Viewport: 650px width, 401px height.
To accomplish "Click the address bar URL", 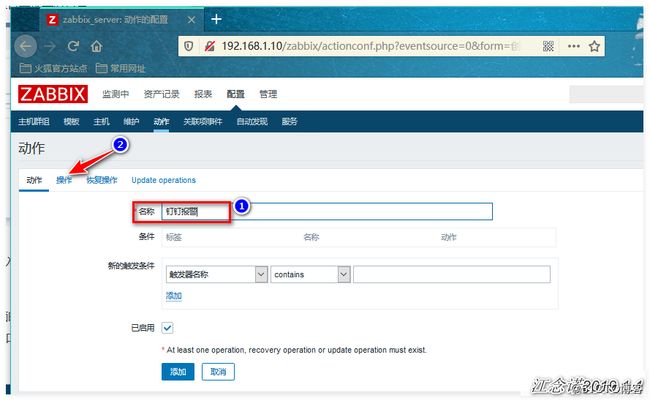I will pos(370,46).
